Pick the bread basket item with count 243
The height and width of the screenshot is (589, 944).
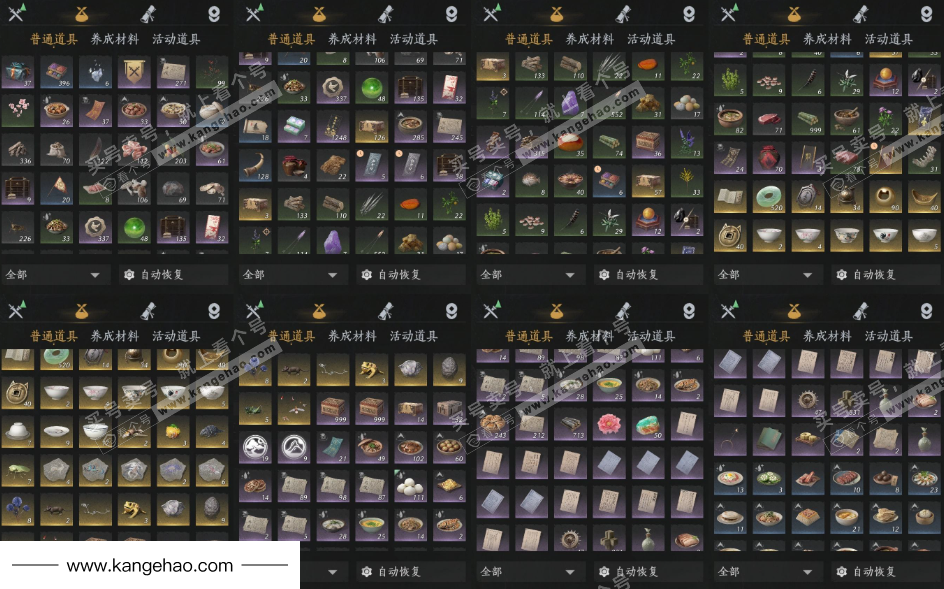492,424
